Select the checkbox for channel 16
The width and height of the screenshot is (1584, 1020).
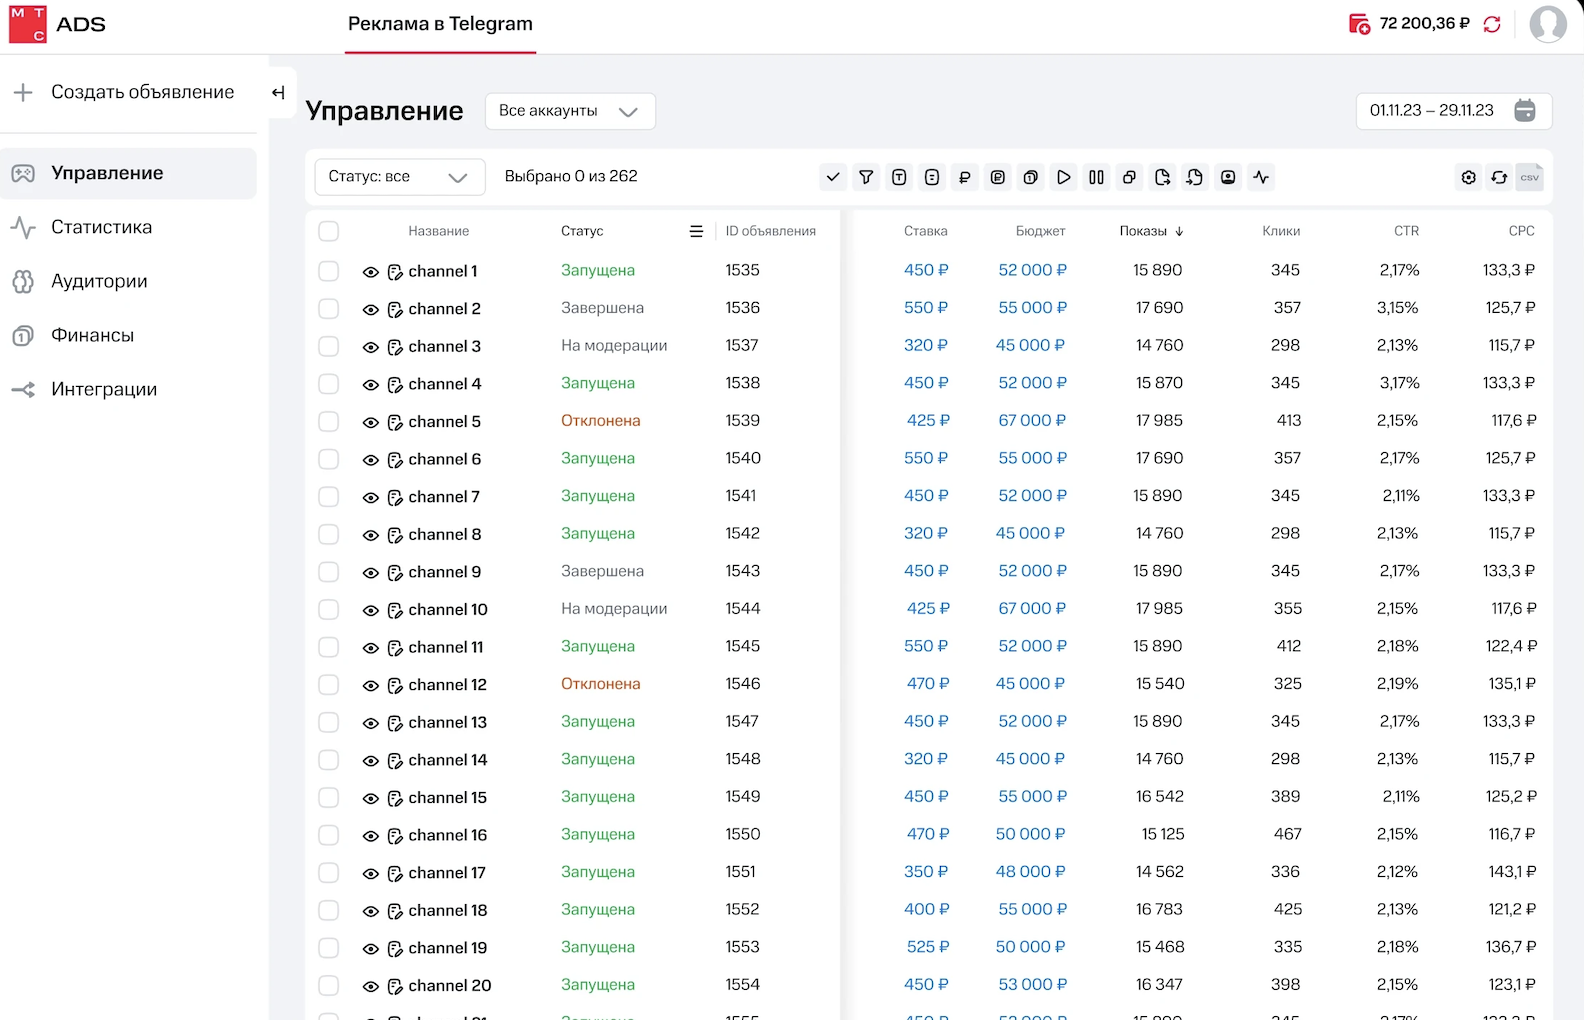(x=328, y=835)
